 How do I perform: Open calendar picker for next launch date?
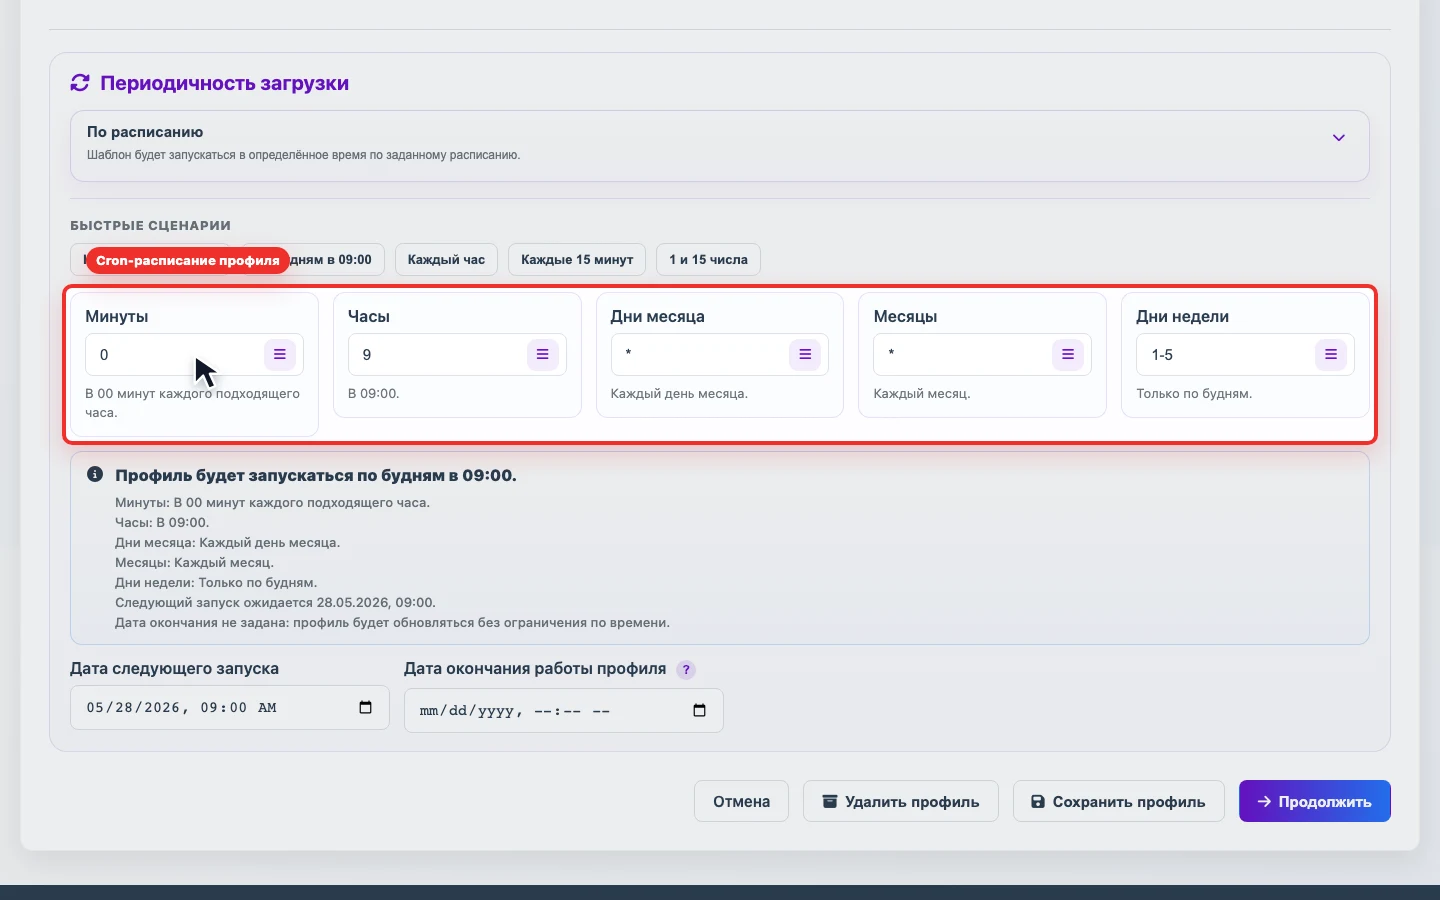(x=365, y=707)
